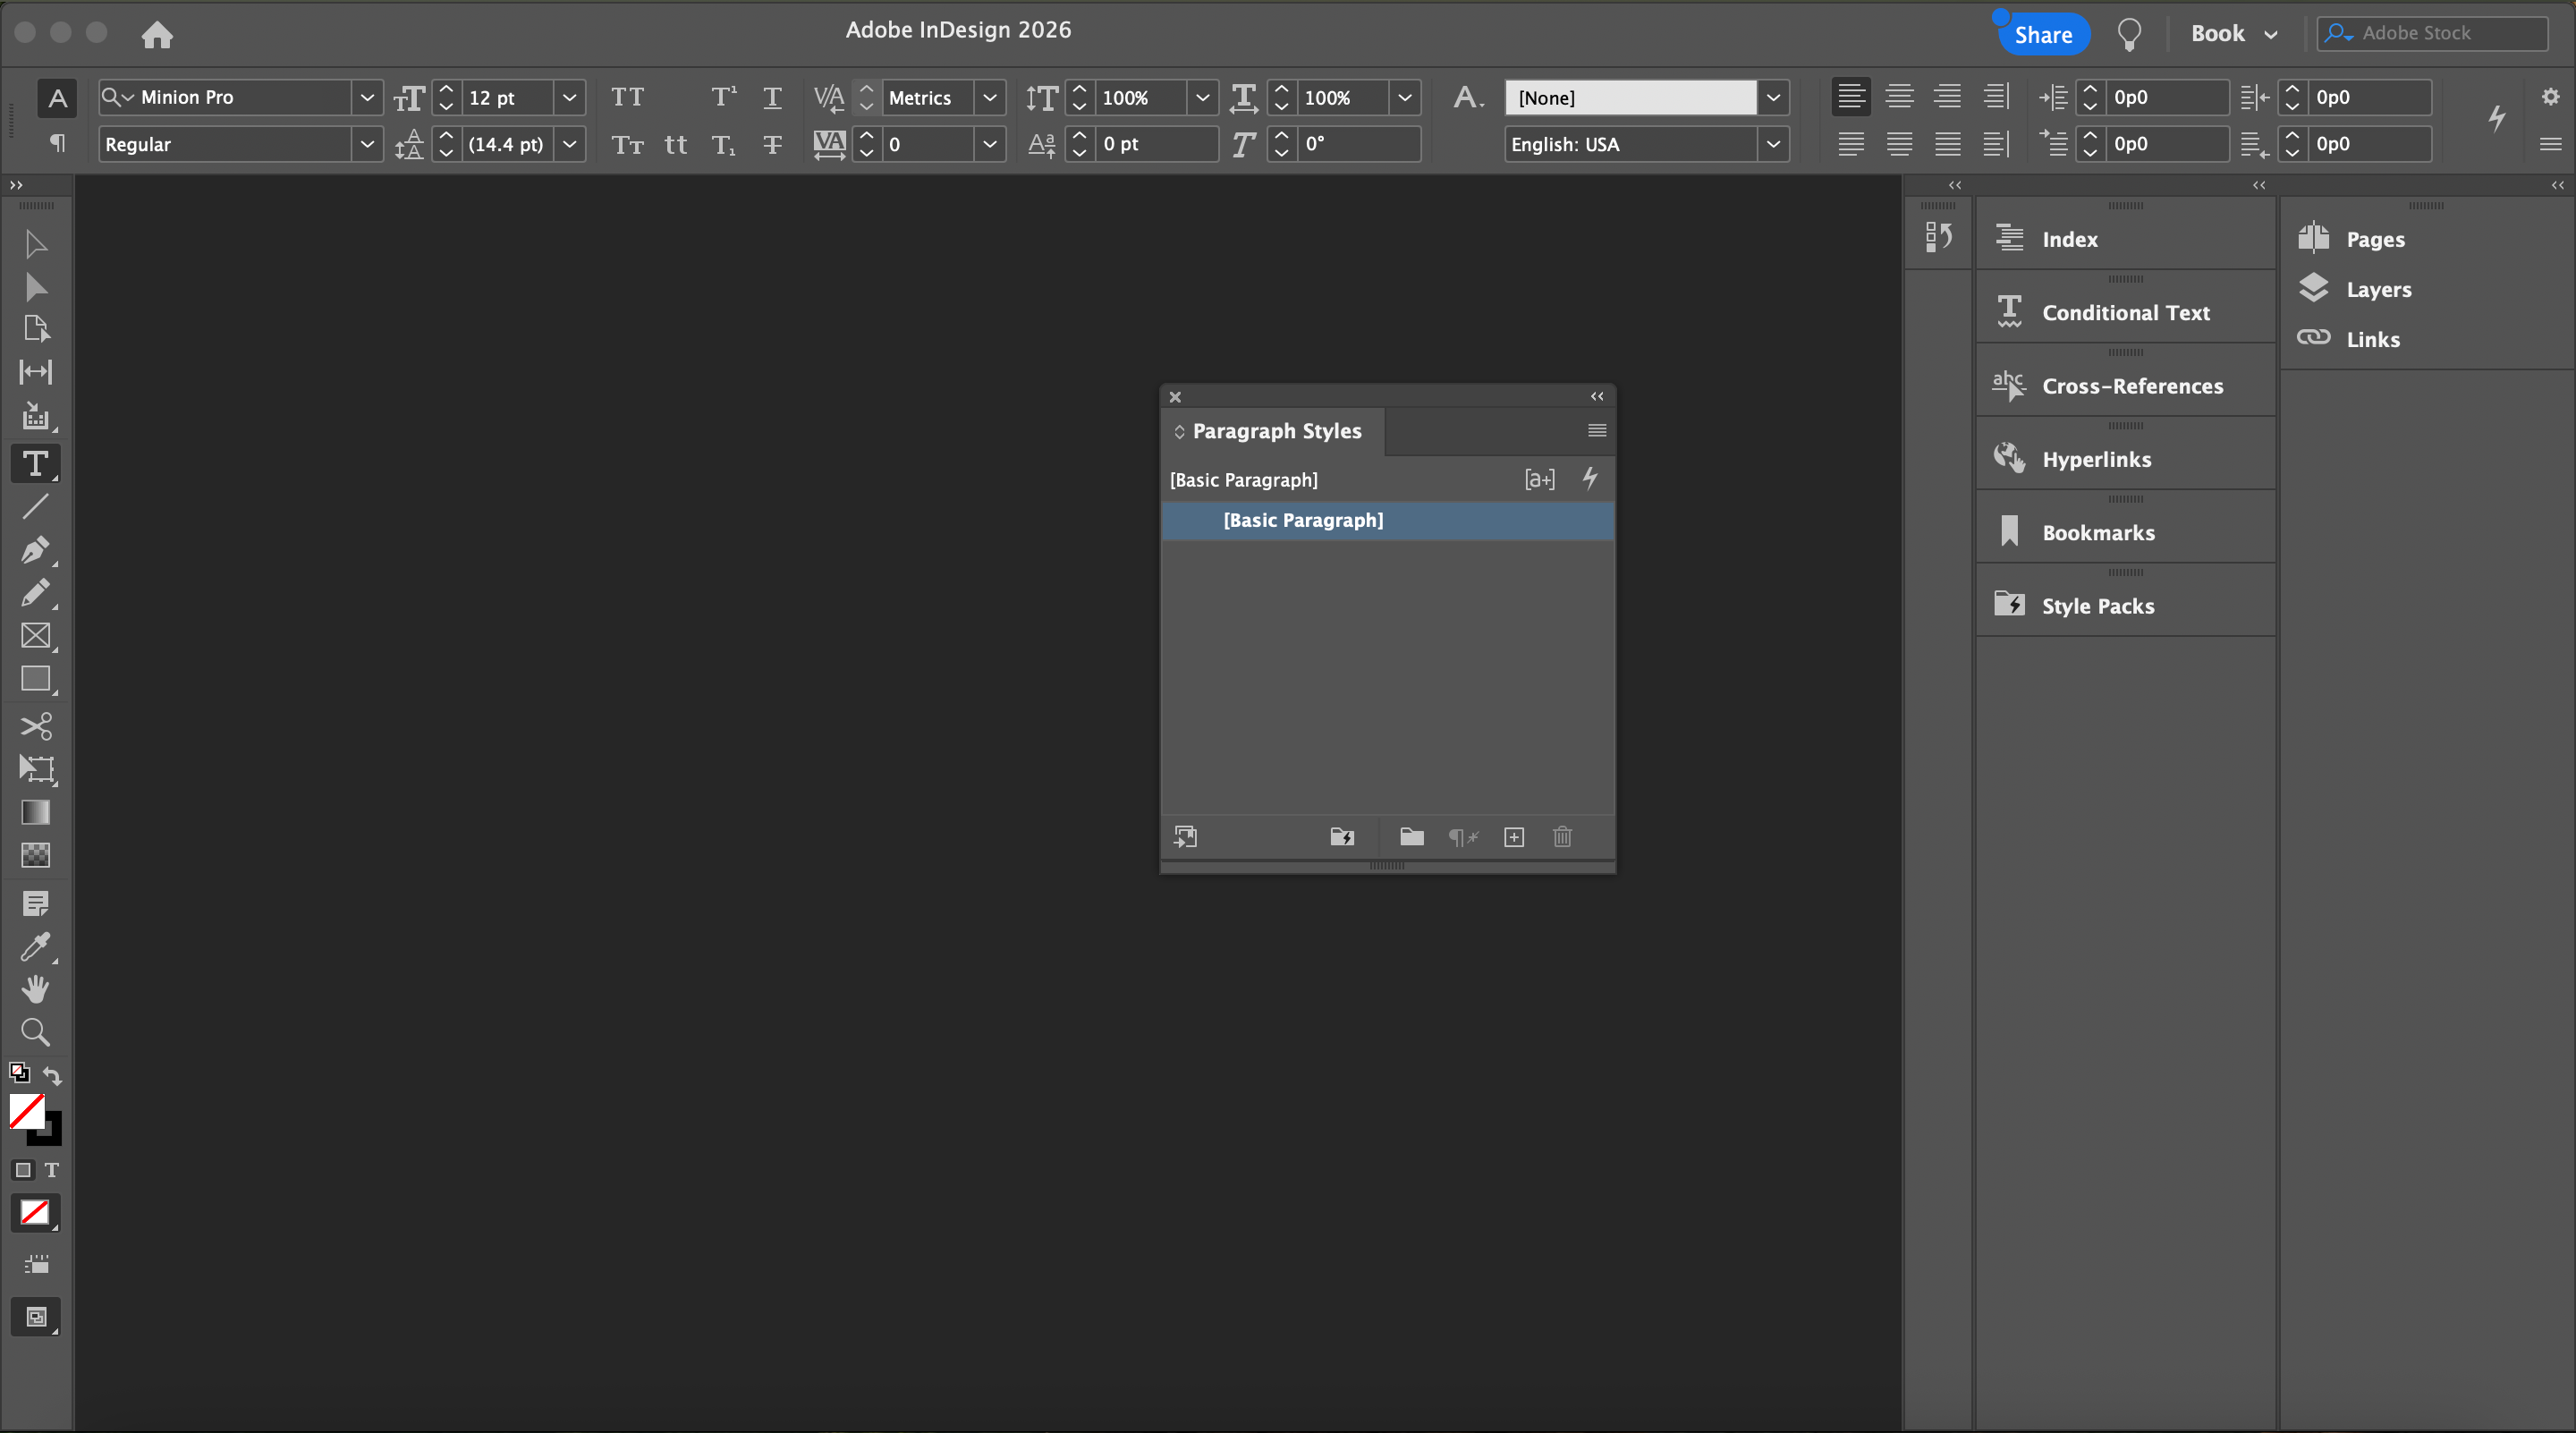Click the blue Share button
Viewport: 2576px width, 1433px height.
(2043, 35)
